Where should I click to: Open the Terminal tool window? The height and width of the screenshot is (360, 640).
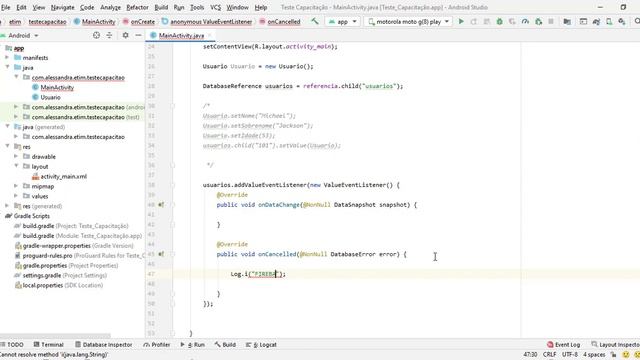point(49,345)
